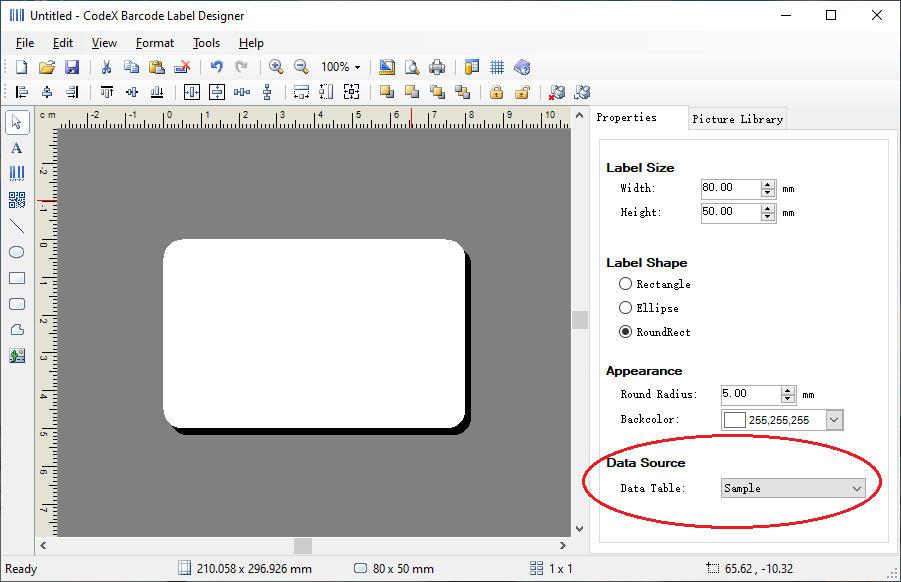The height and width of the screenshot is (582, 901).
Task: Click the horizontal scrollbar right arrow
Action: point(563,545)
